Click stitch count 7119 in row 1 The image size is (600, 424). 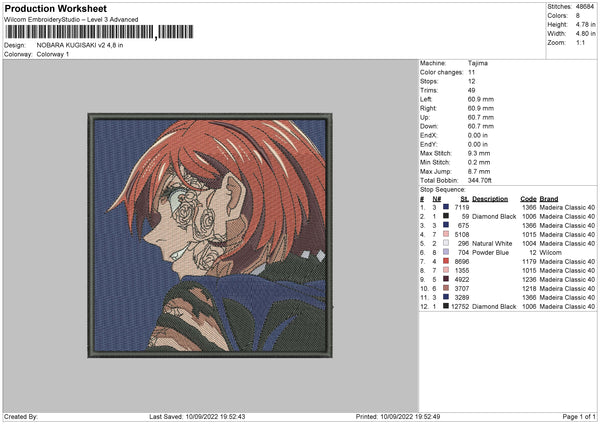(462, 207)
